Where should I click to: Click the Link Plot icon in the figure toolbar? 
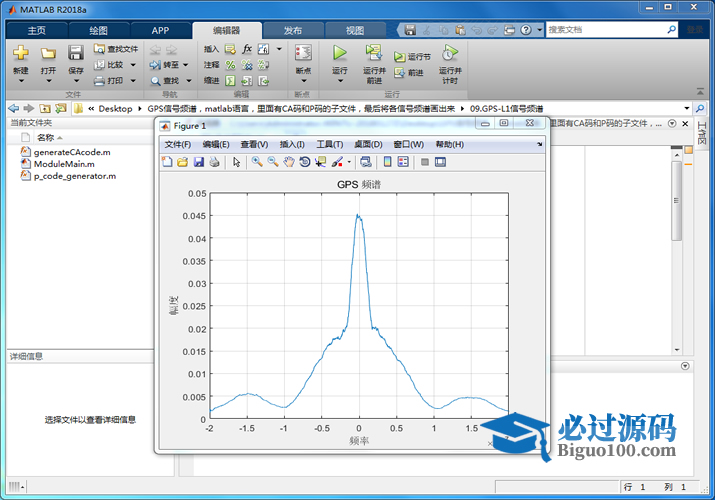pyautogui.click(x=366, y=162)
